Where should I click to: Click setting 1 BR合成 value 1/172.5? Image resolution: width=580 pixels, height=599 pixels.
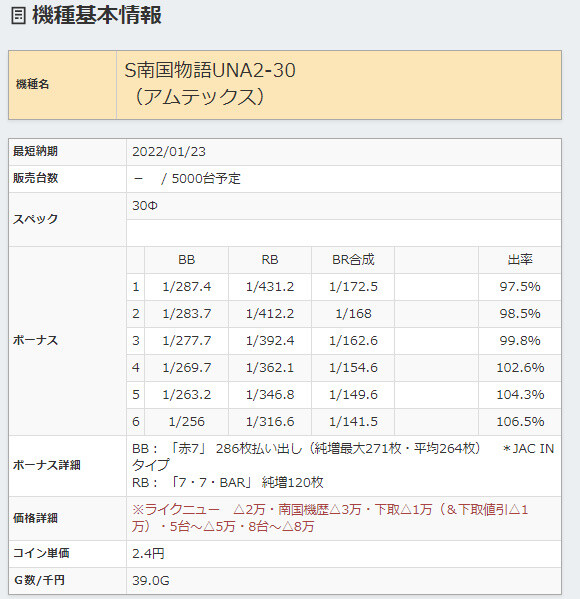tap(353, 287)
